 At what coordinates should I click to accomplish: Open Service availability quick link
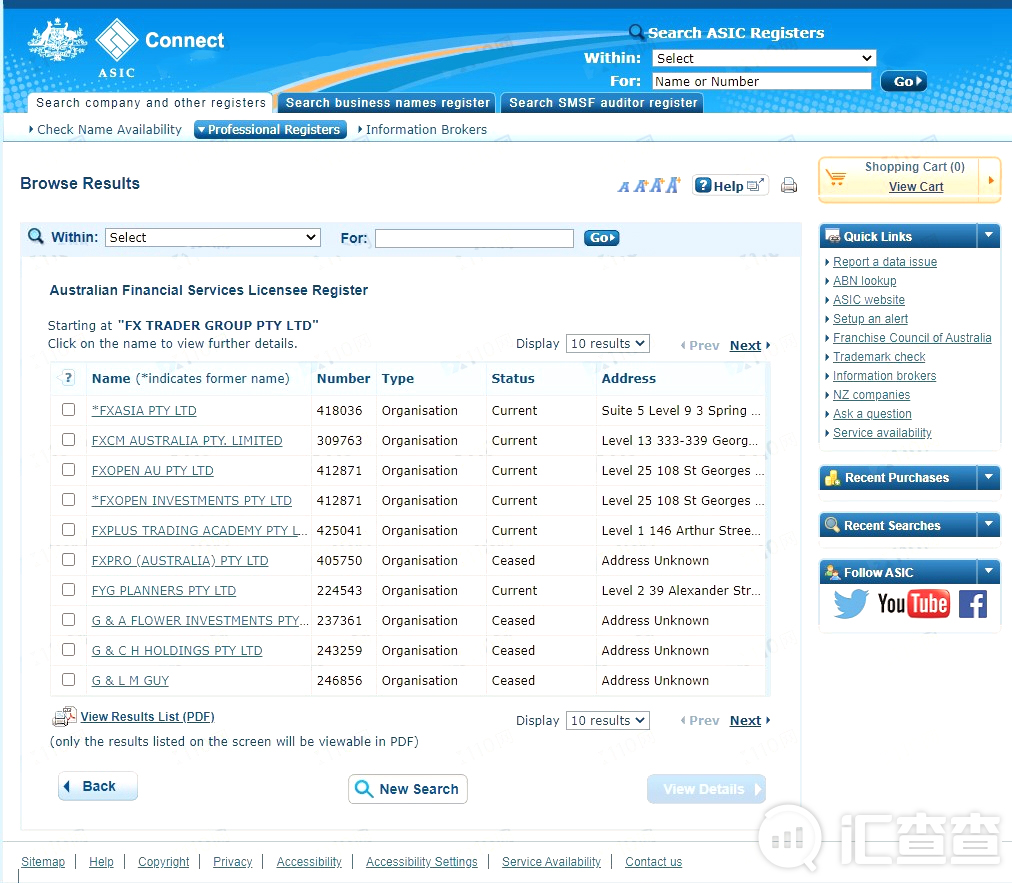pos(882,432)
